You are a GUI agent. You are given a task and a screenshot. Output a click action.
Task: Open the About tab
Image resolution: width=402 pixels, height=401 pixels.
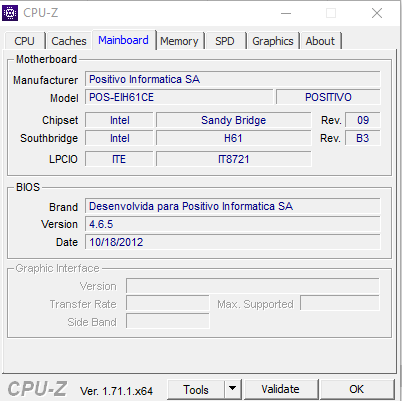(x=320, y=41)
